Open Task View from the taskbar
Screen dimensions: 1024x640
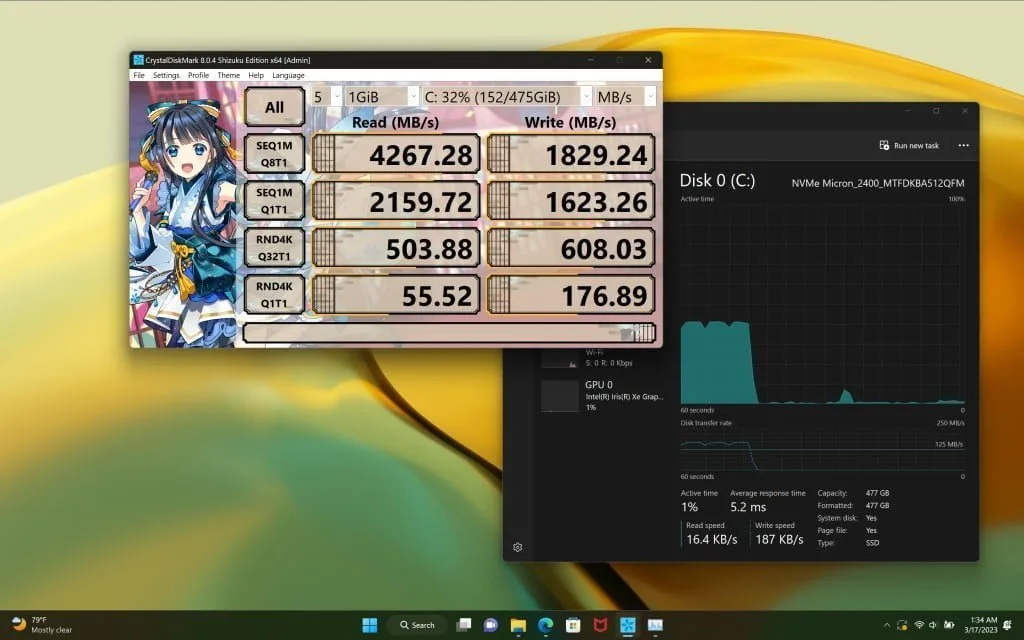463,625
